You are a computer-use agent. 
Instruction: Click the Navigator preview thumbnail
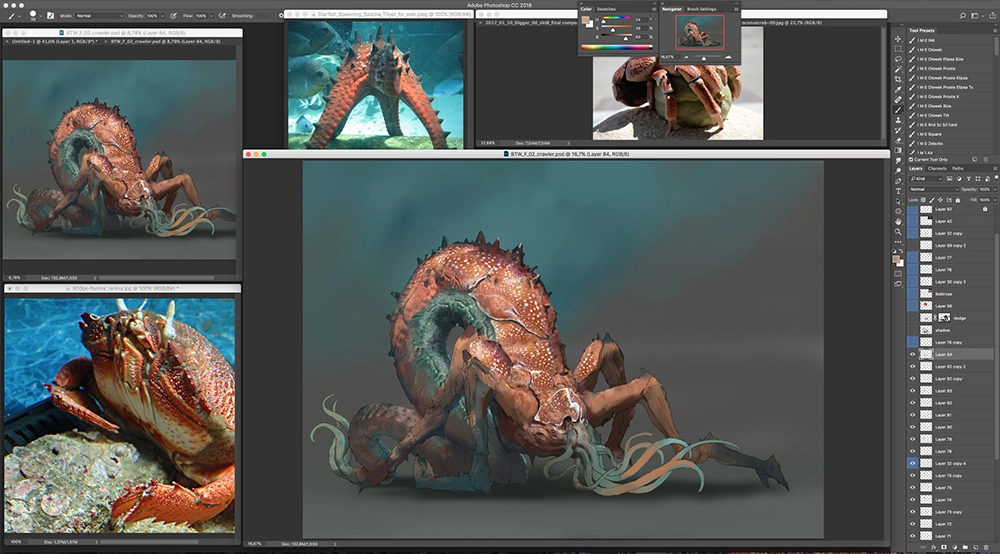[x=700, y=32]
